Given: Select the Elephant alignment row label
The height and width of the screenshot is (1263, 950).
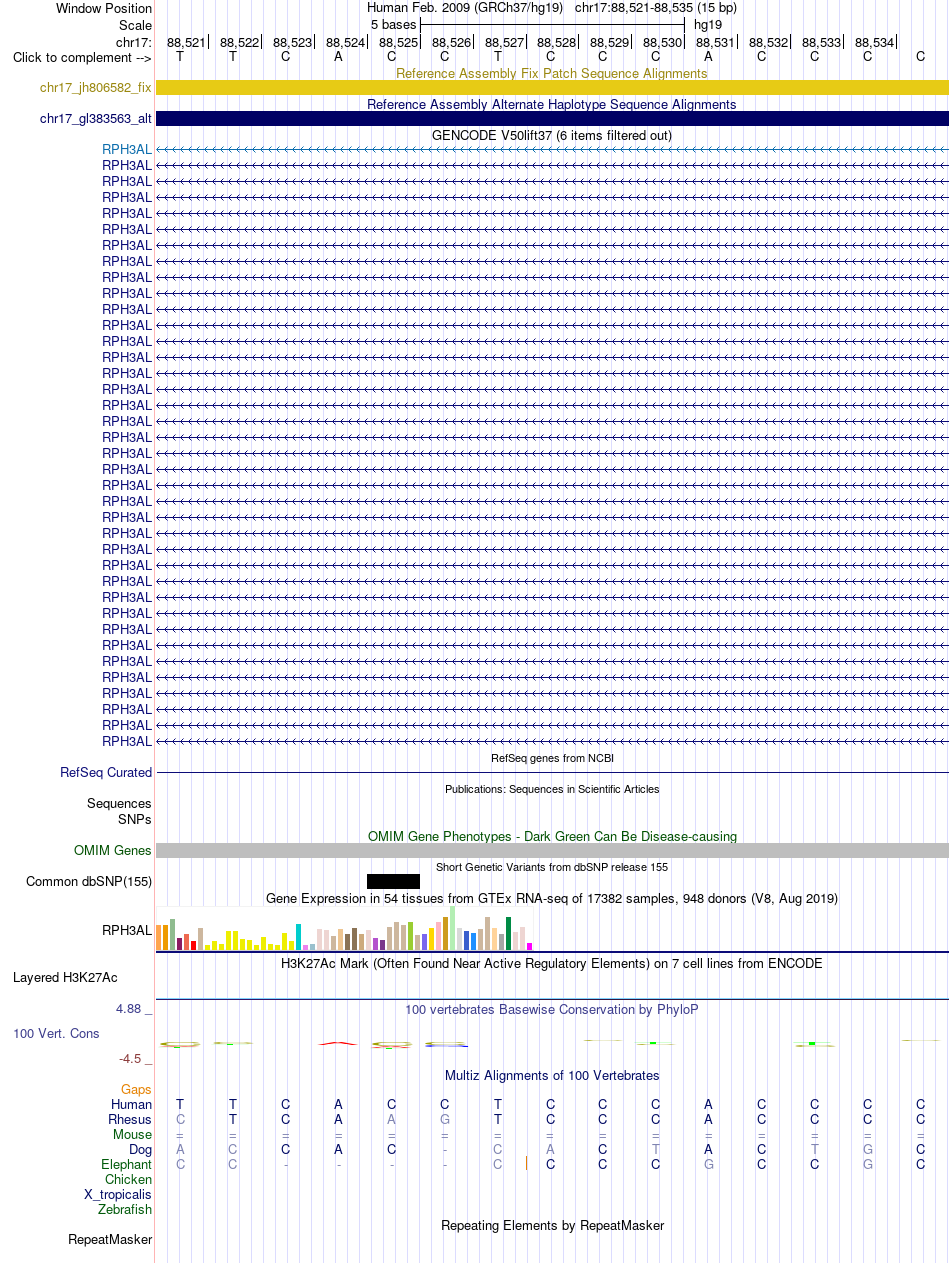Looking at the screenshot, I should coord(126,1164).
